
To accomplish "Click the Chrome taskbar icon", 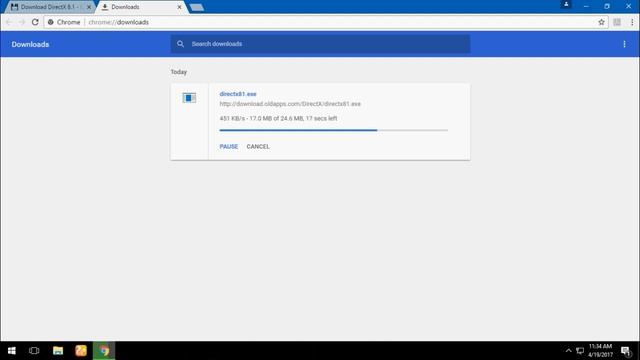I will [104, 351].
